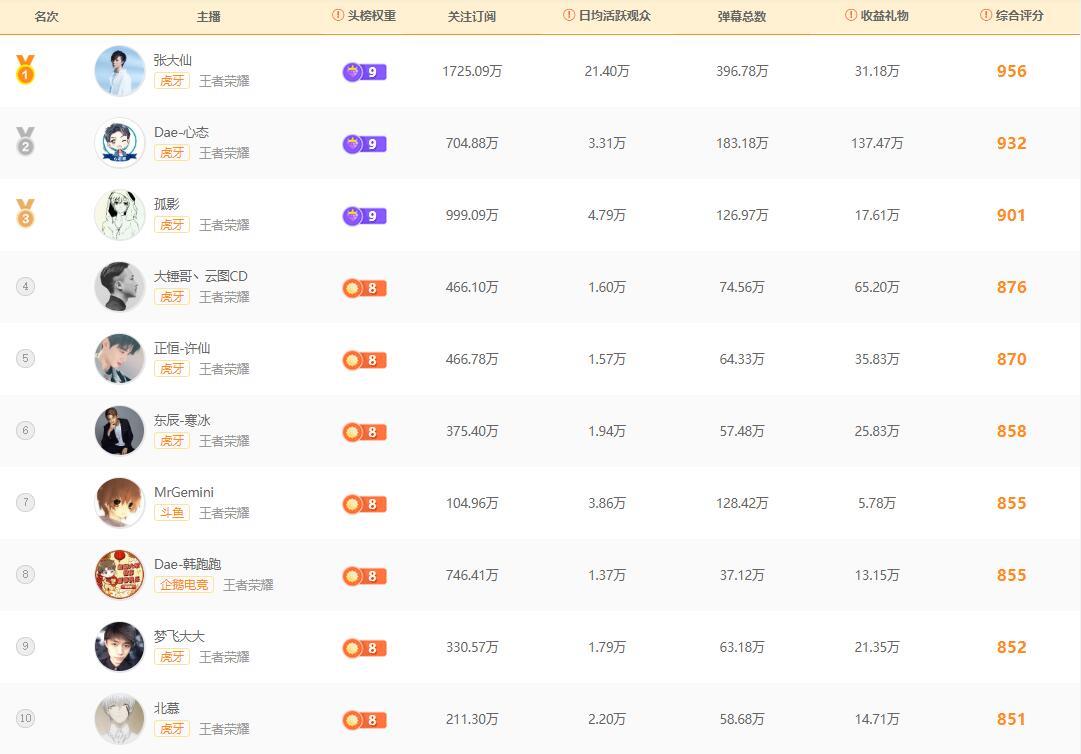Click the gold rank 1 medal icon
1081x754 pixels.
(25, 70)
